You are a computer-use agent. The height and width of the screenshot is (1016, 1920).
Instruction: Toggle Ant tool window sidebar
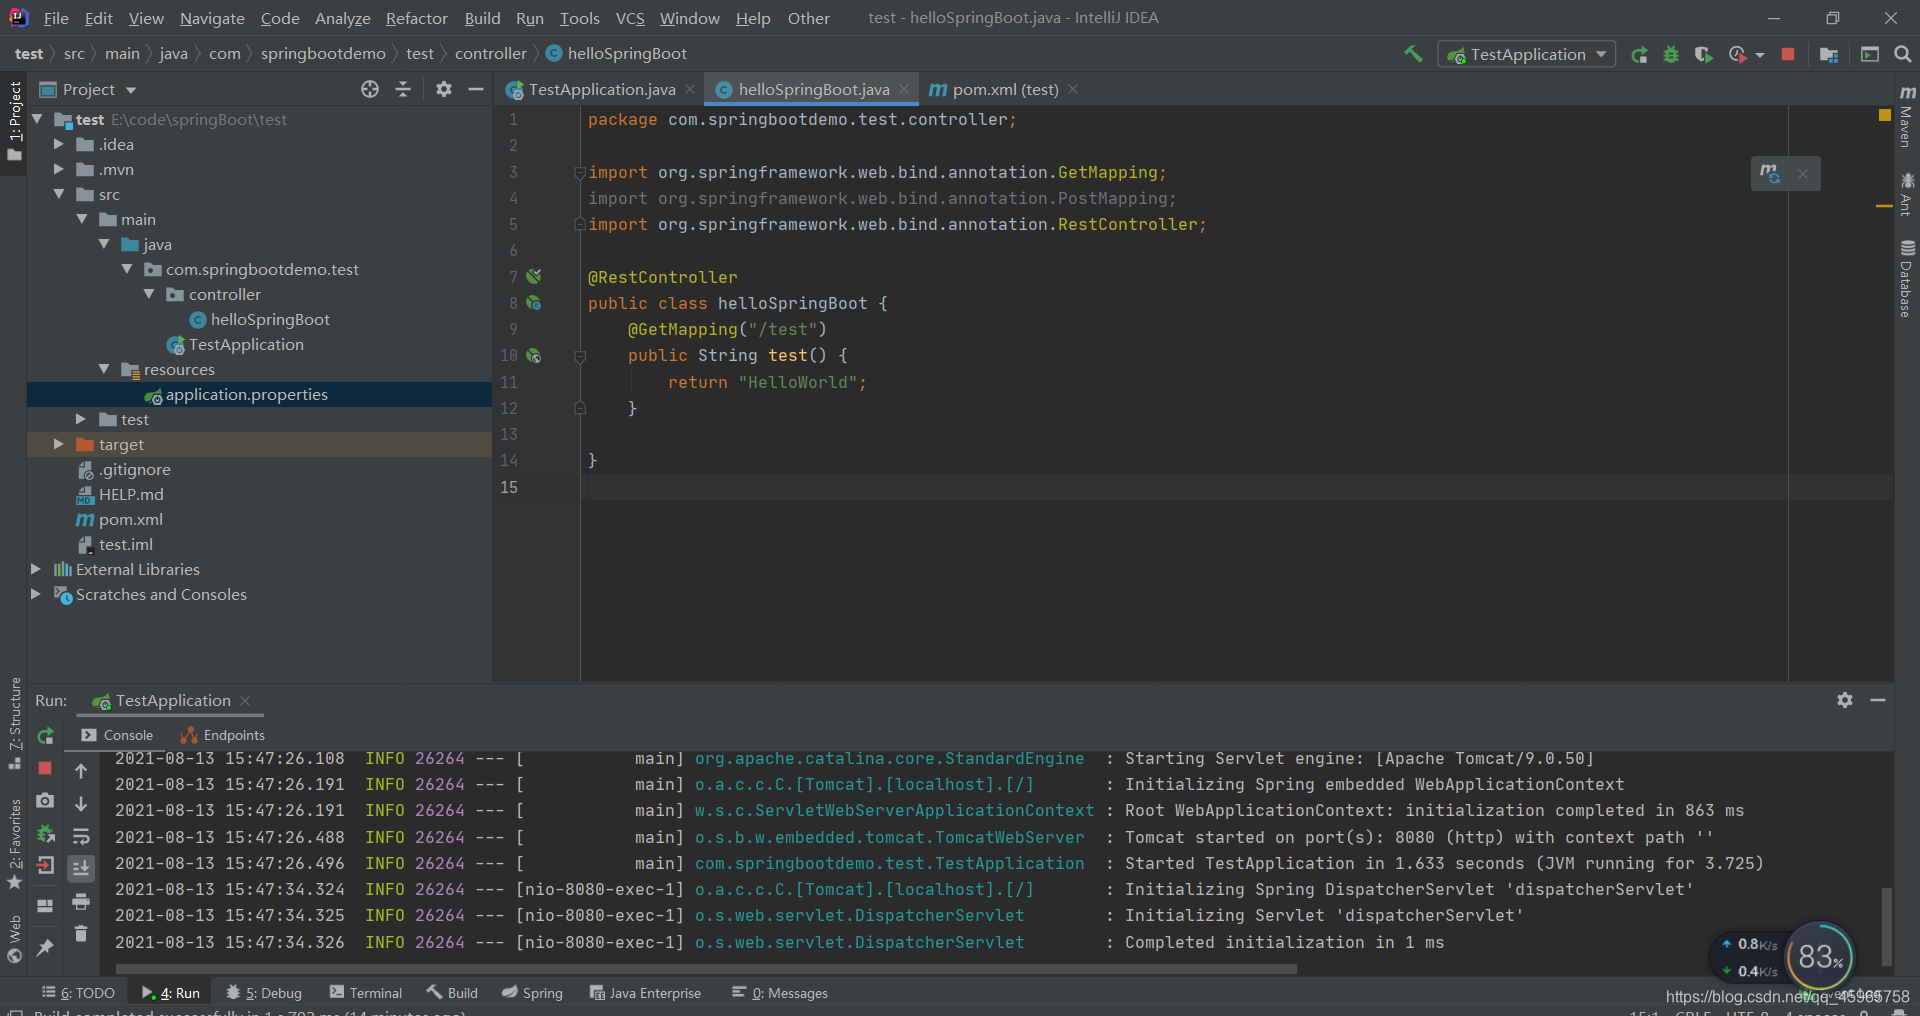tap(1907, 194)
